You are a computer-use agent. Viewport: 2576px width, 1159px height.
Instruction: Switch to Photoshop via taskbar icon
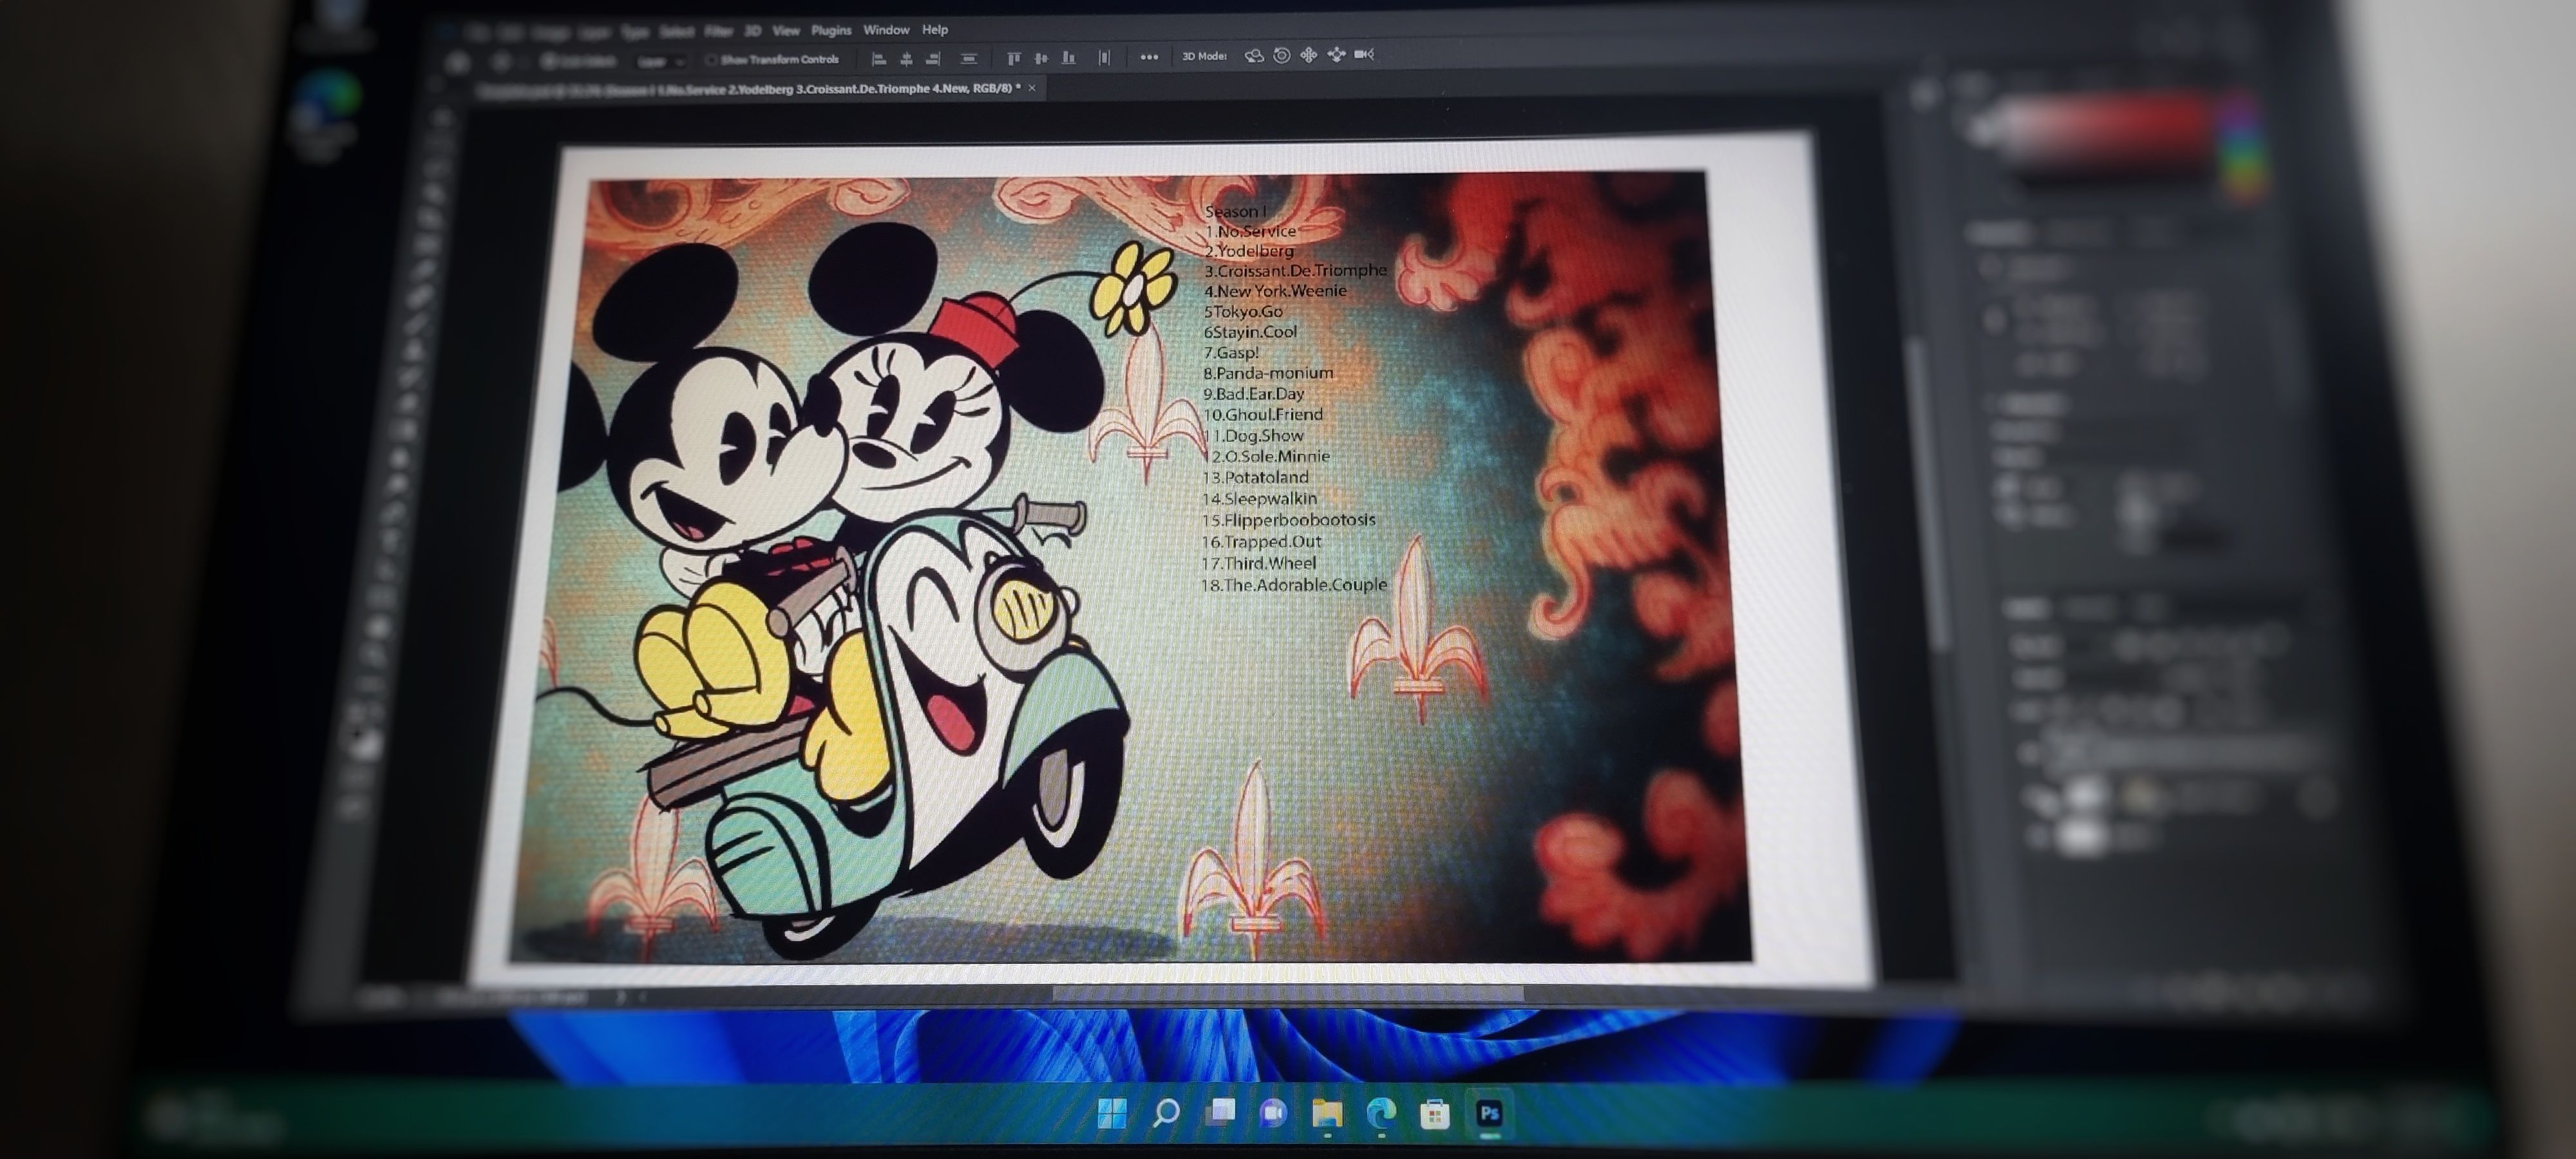coord(1489,1113)
